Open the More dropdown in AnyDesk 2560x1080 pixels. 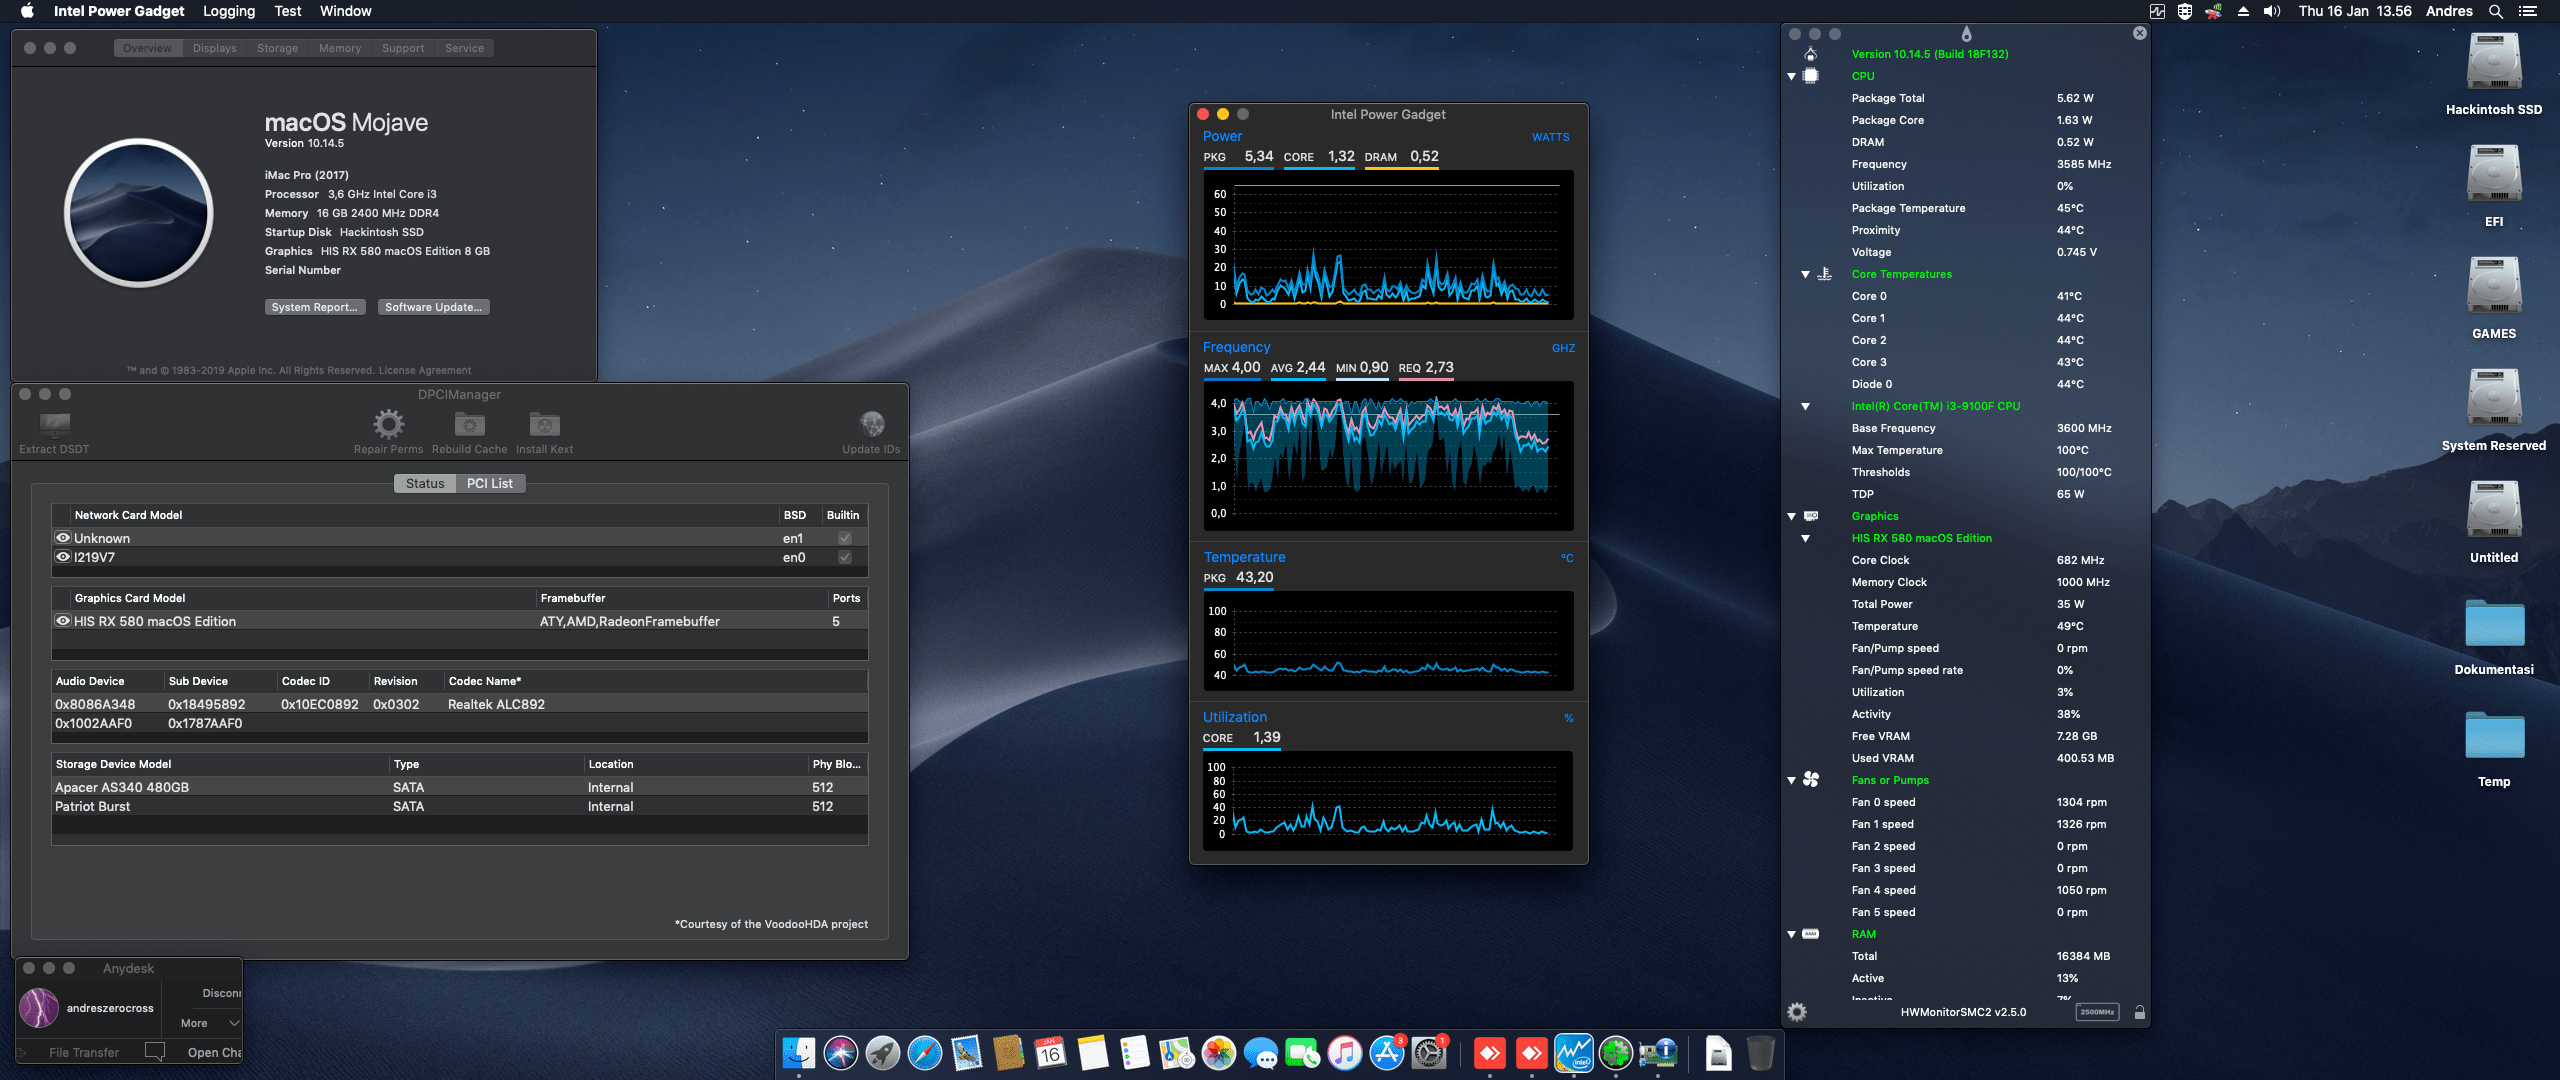tap(203, 1022)
